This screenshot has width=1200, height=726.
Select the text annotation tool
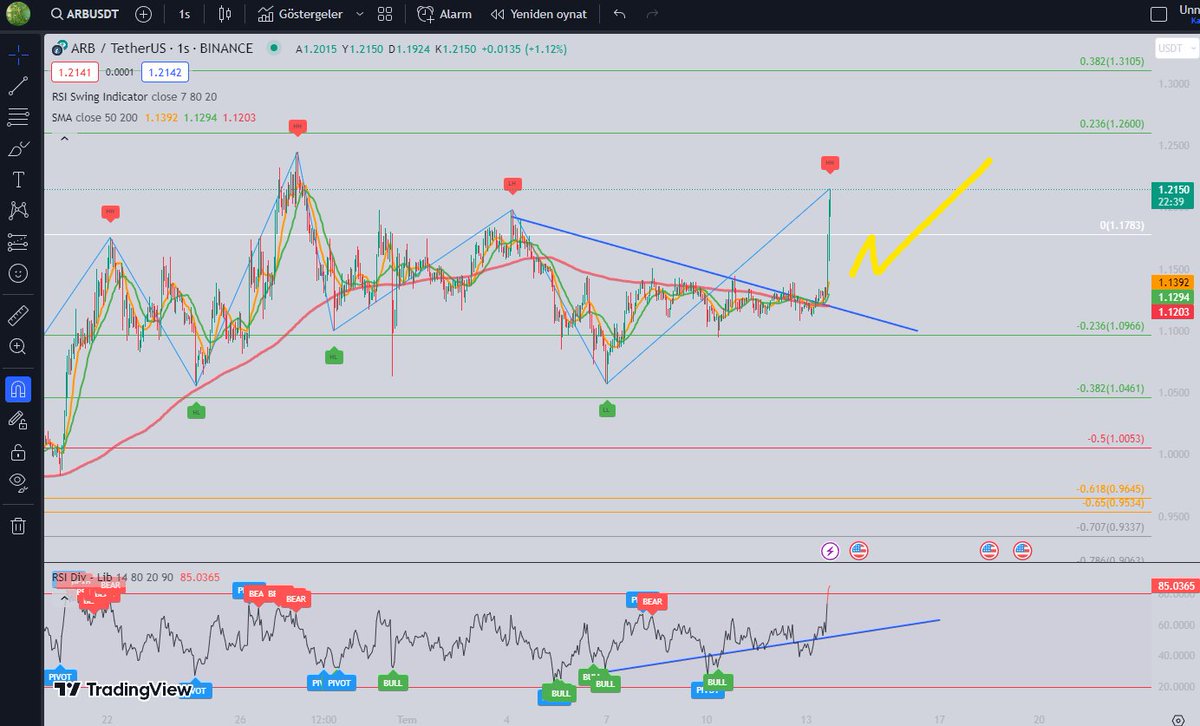18,180
